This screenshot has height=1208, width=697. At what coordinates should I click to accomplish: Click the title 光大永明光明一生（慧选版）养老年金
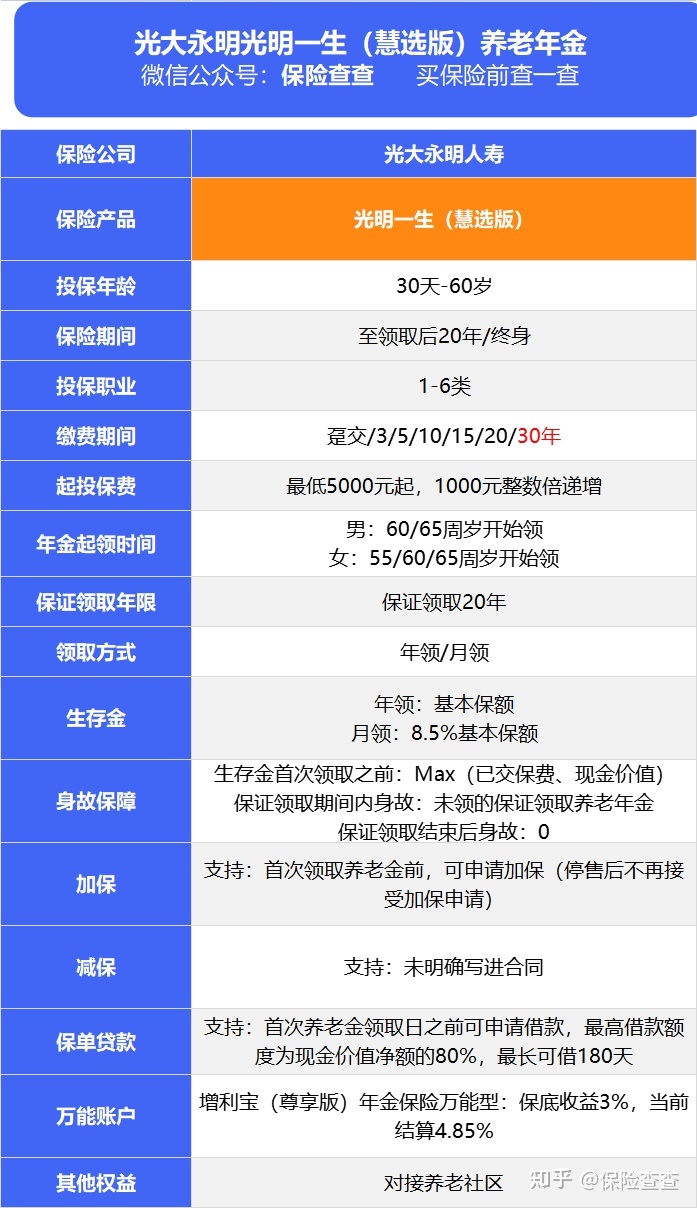click(360, 43)
